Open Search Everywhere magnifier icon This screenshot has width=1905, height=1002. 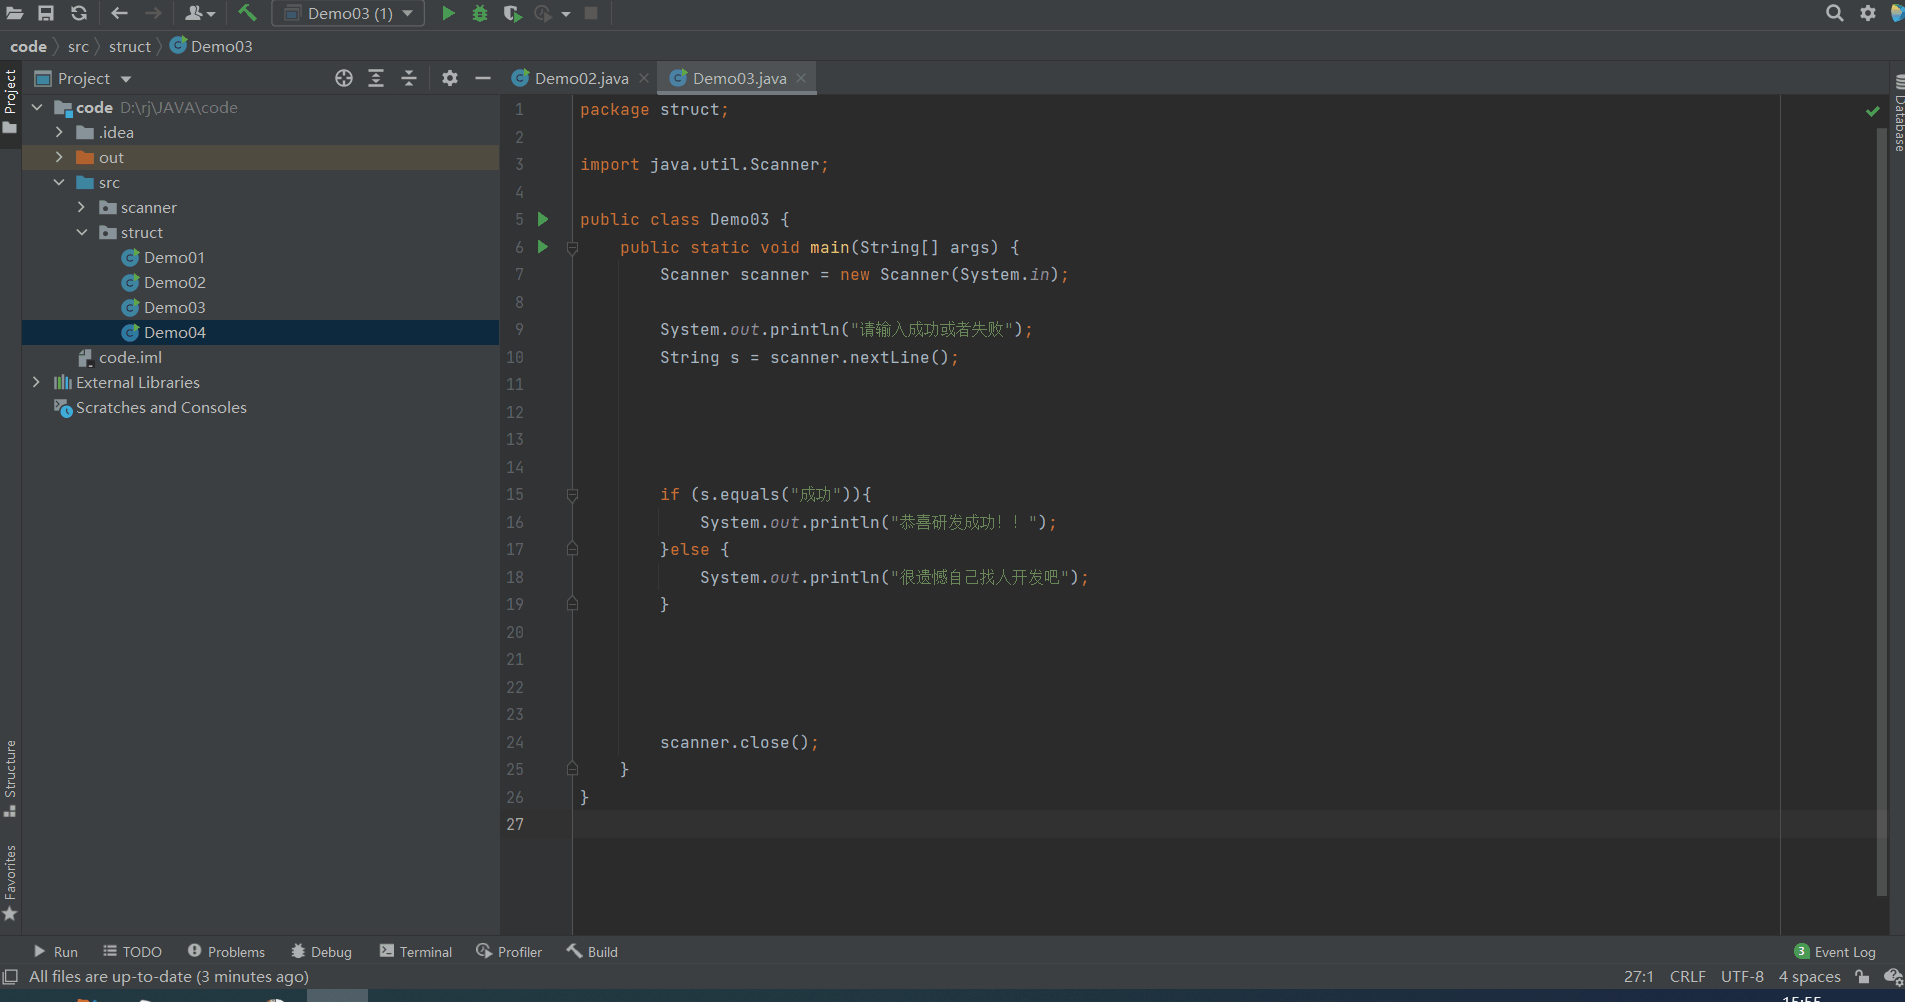tap(1834, 13)
